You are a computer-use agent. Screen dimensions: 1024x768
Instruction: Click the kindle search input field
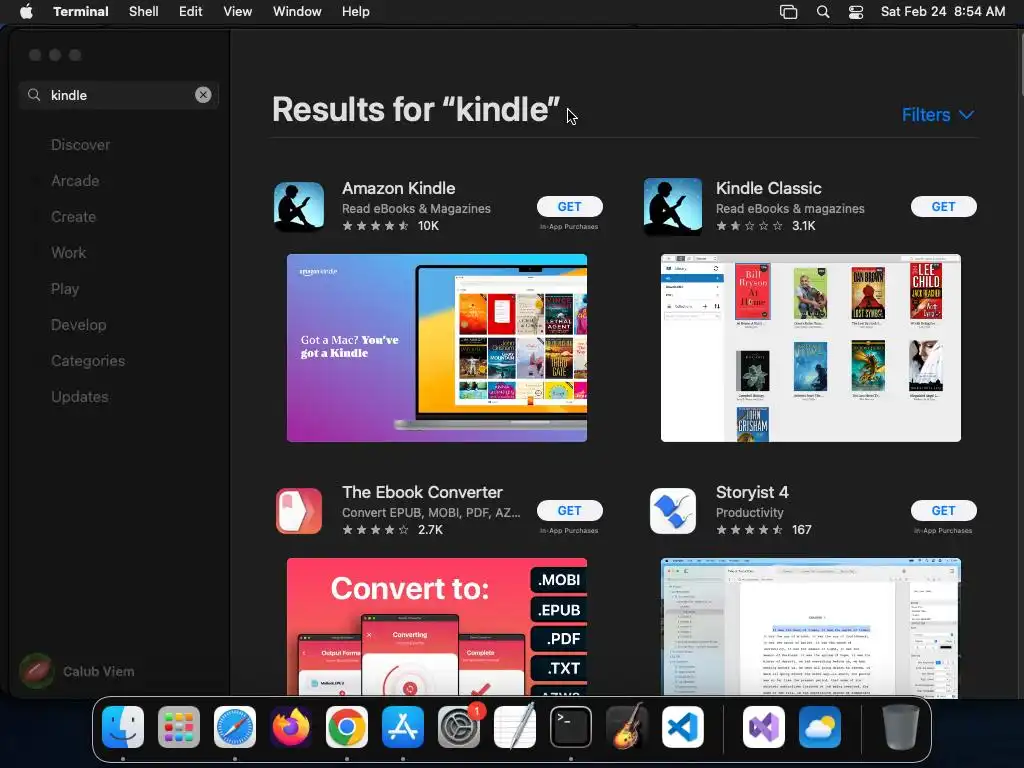[118, 95]
